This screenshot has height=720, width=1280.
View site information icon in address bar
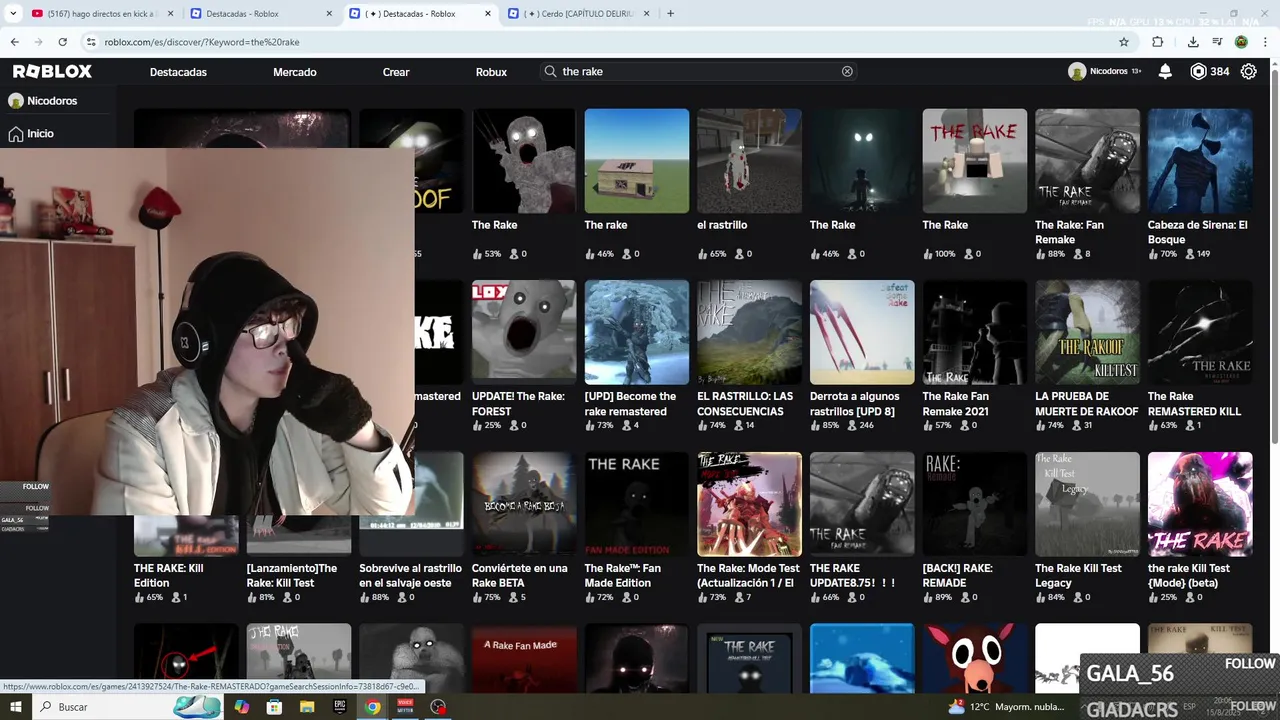pyautogui.click(x=91, y=42)
